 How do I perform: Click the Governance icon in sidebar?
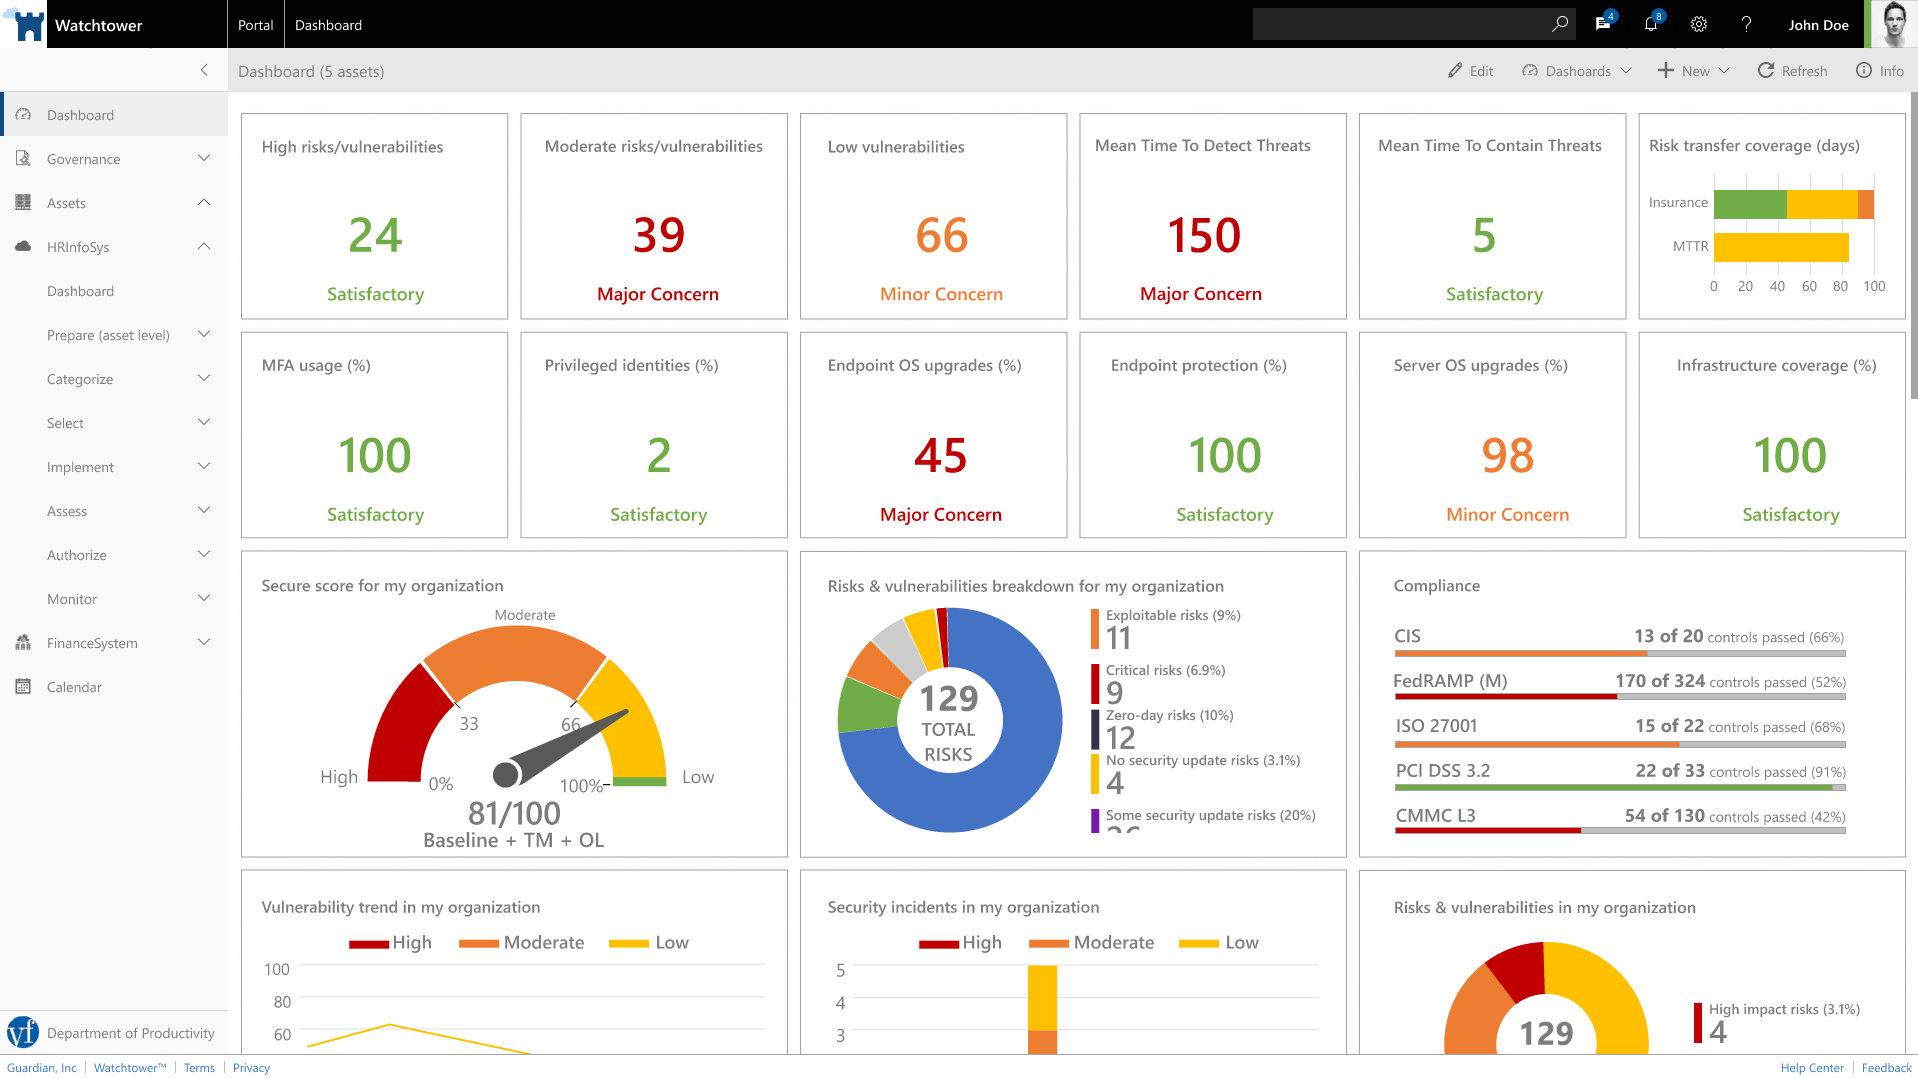(x=23, y=159)
